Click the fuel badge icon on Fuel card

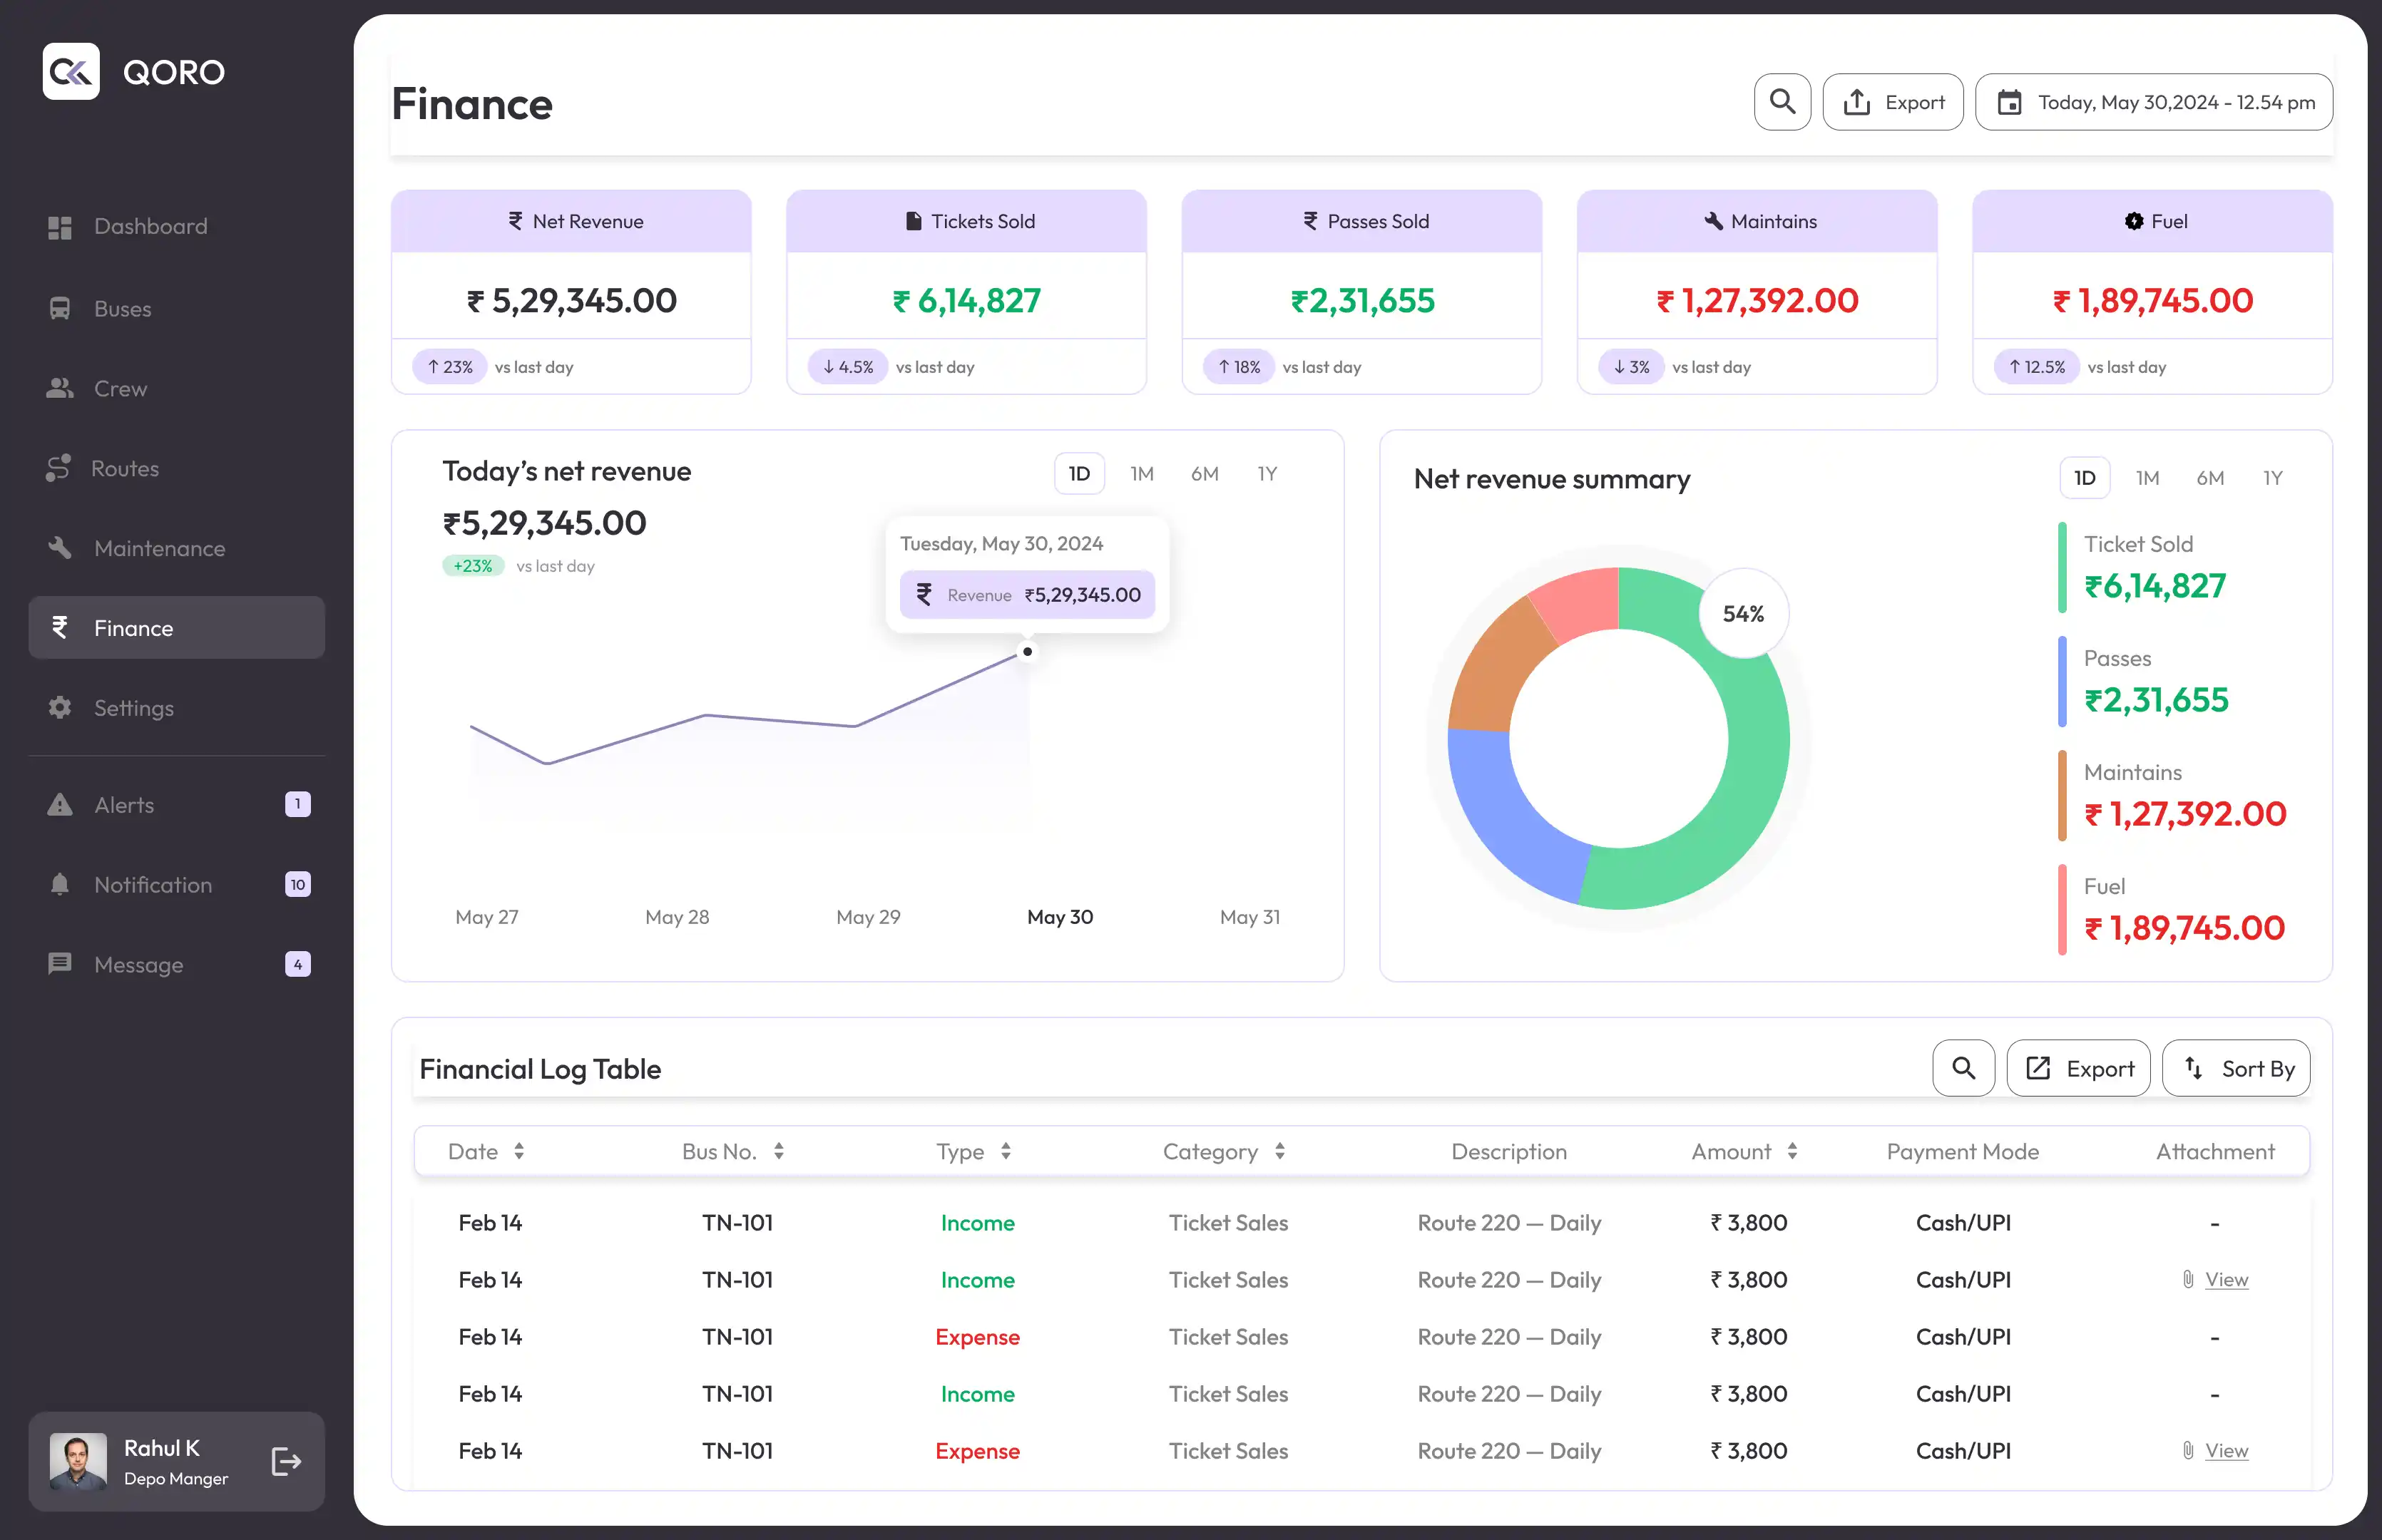pos(2134,221)
